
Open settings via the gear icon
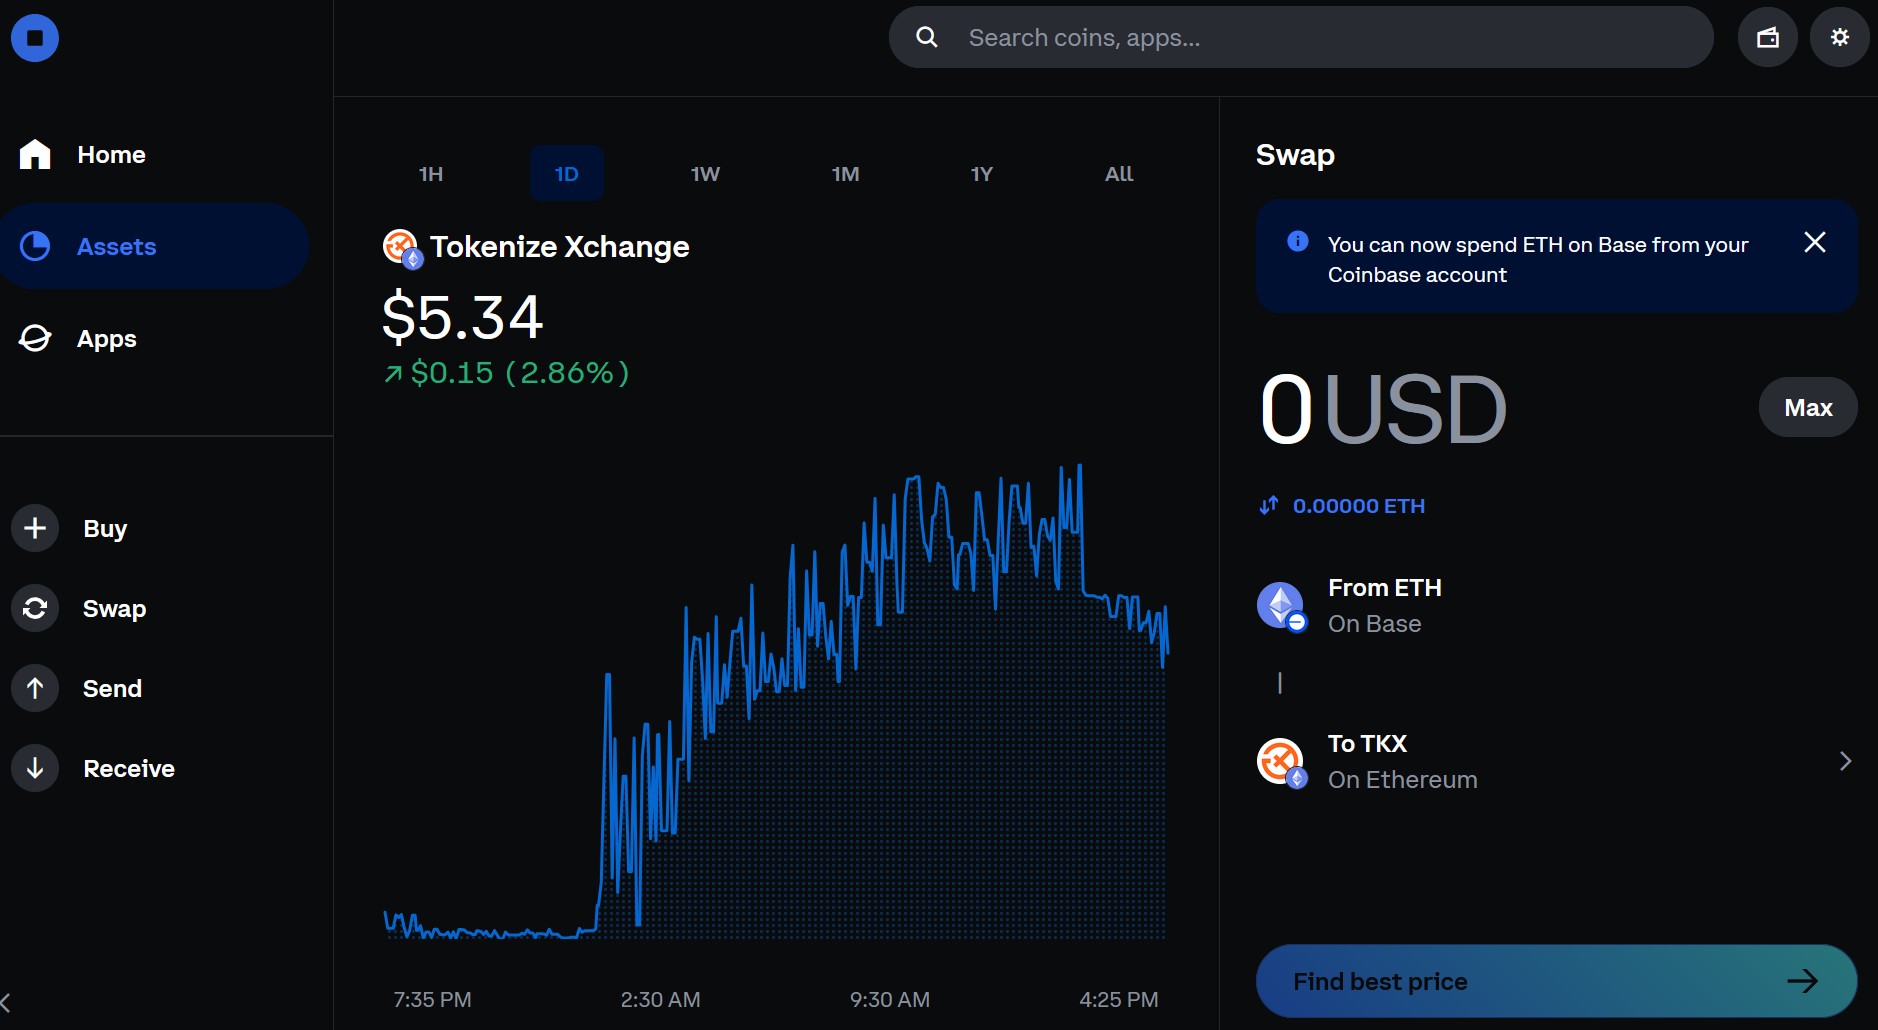coord(1840,37)
